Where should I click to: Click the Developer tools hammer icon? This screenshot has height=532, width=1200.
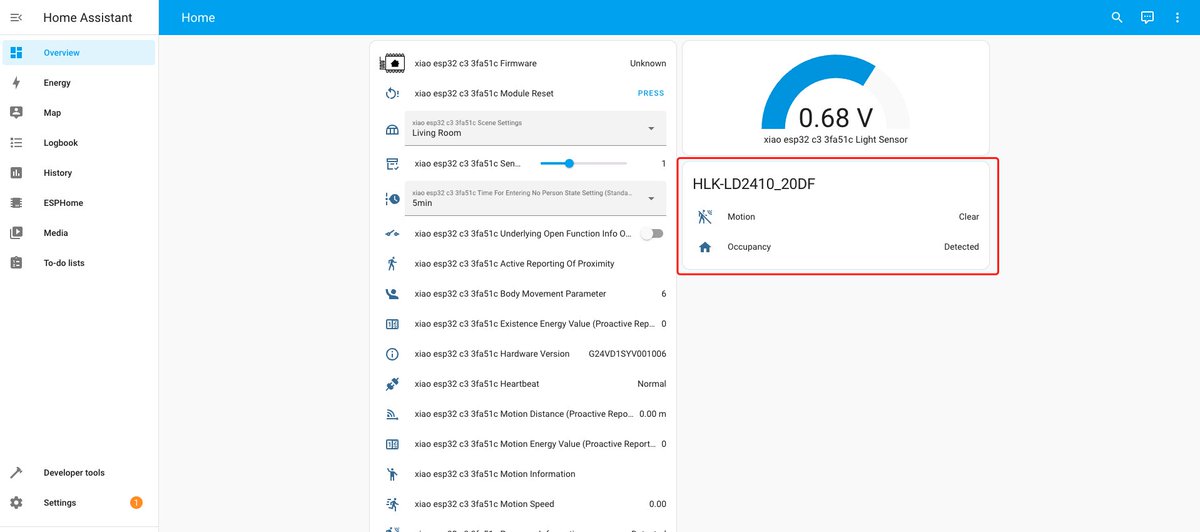pos(16,473)
